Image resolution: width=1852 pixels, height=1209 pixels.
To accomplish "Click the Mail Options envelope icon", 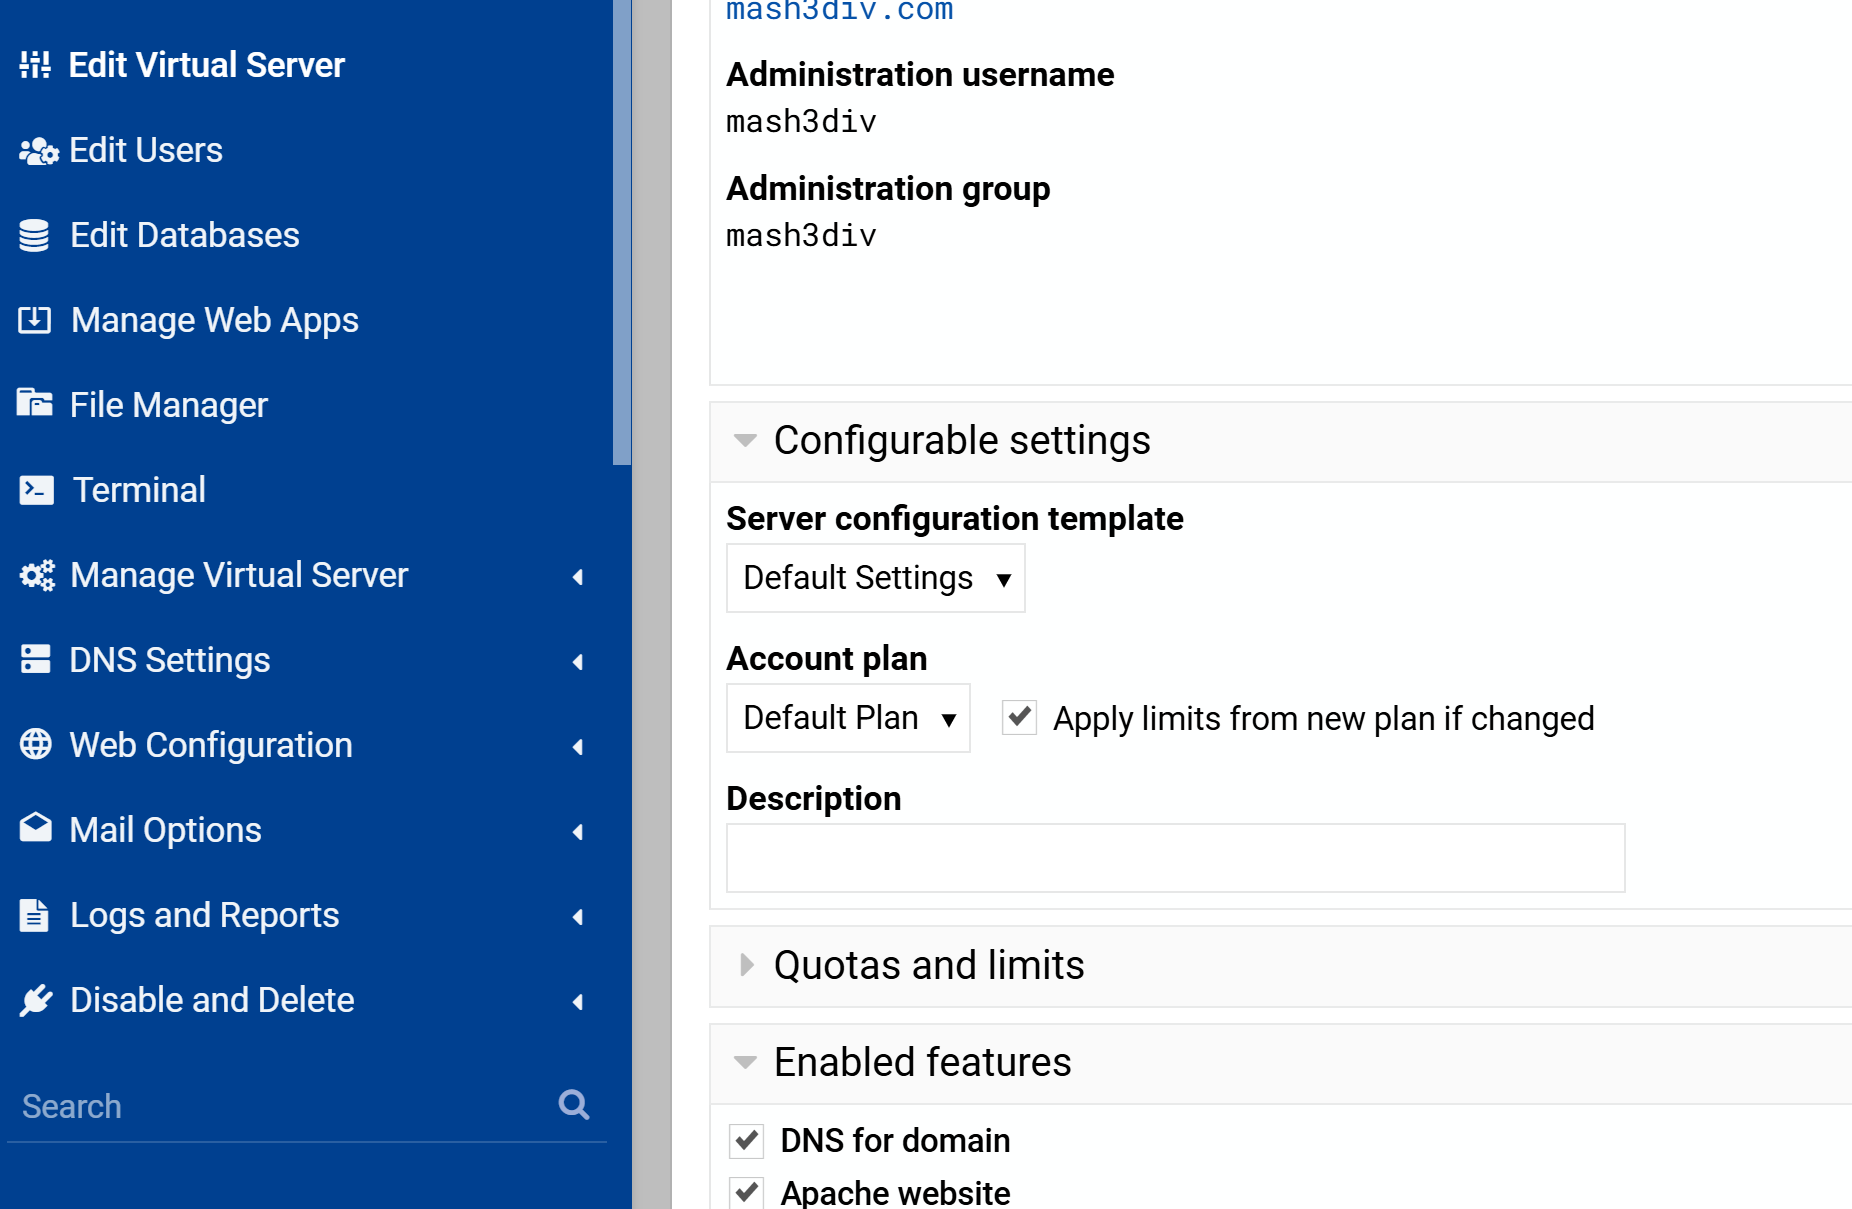I will pos(35,828).
